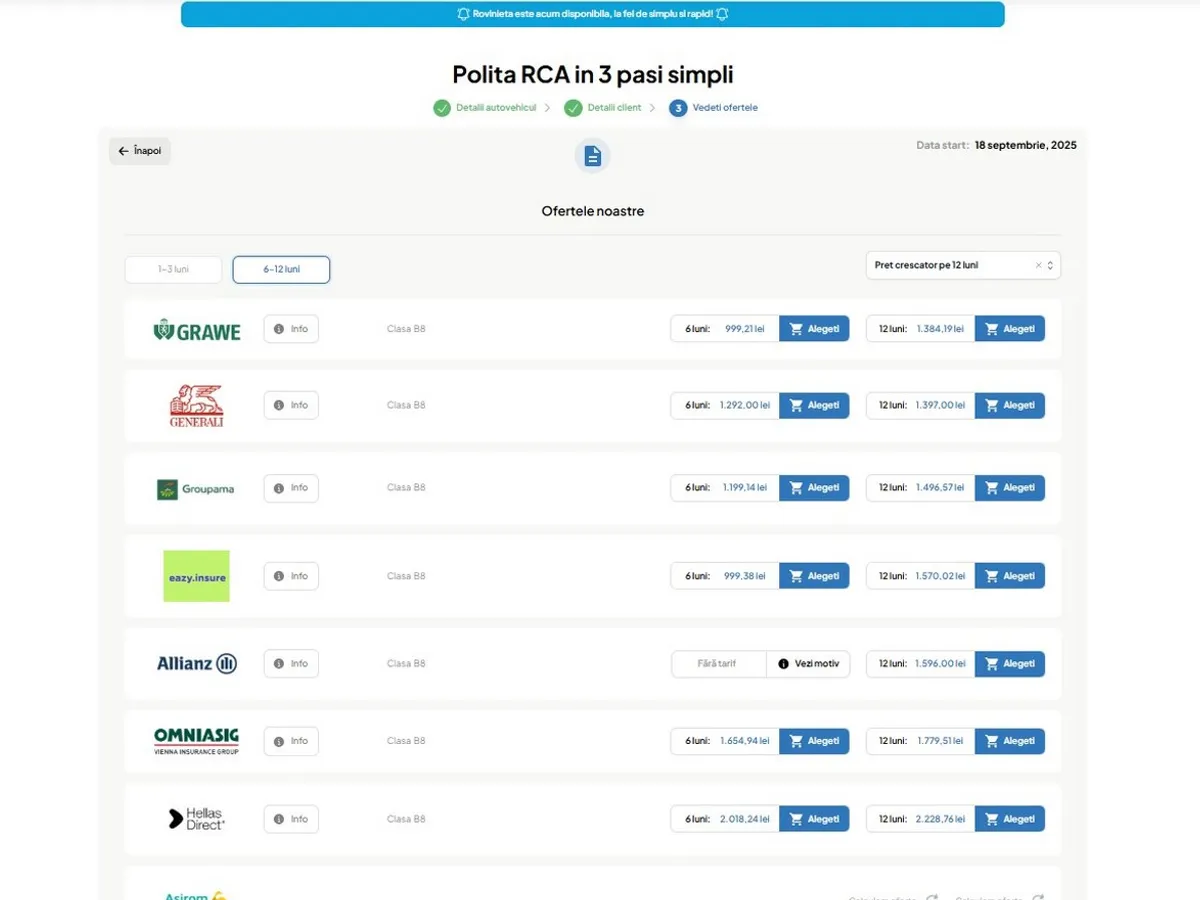The image size is (1200, 900).
Task: Choose GRAWE 12 luni offer with Alegeti
Action: click(1010, 329)
